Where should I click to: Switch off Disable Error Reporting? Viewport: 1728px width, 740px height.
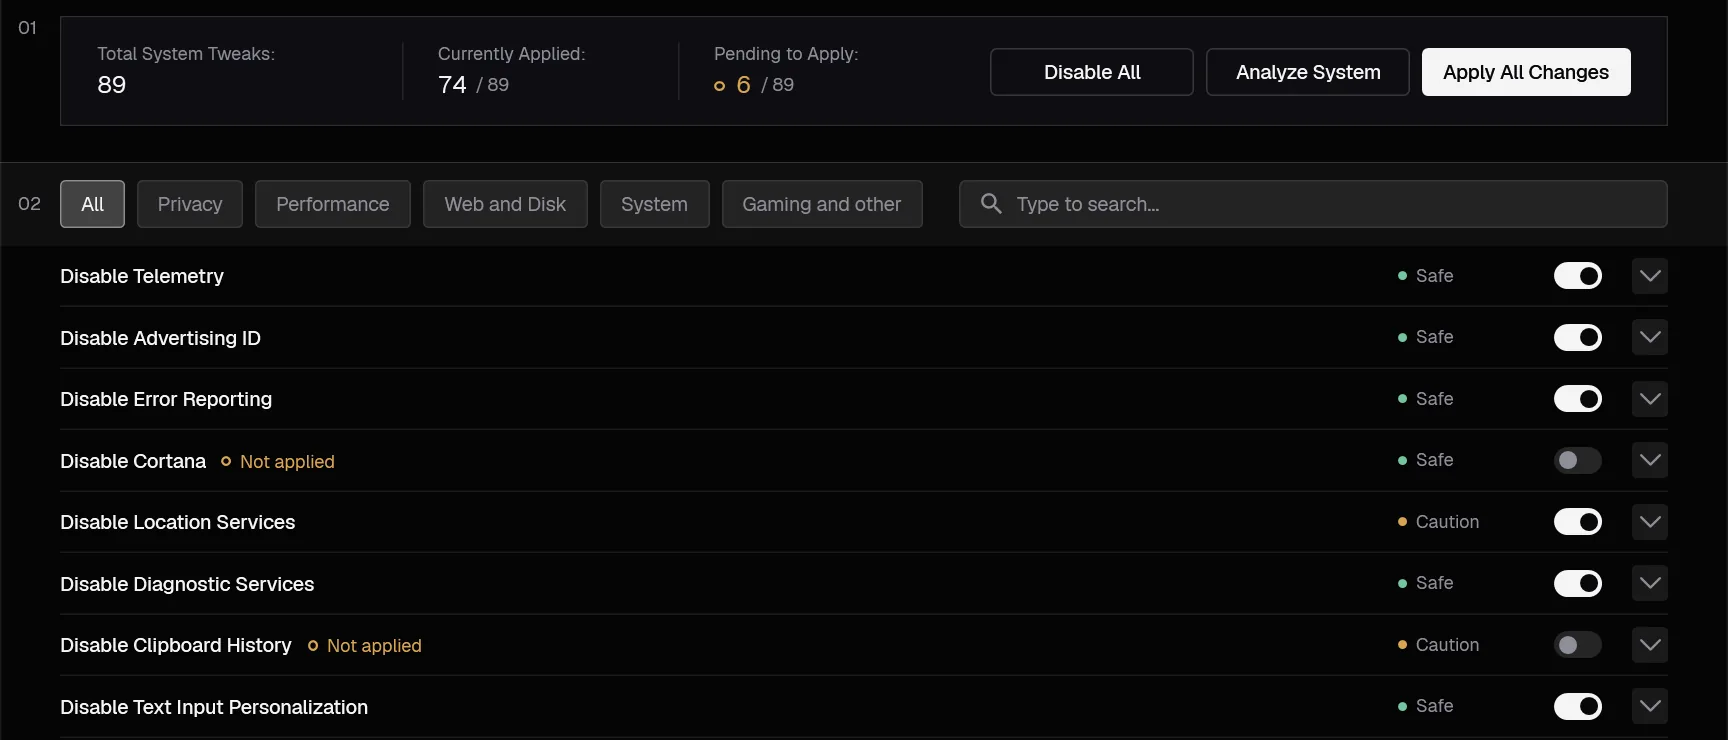coord(1578,399)
